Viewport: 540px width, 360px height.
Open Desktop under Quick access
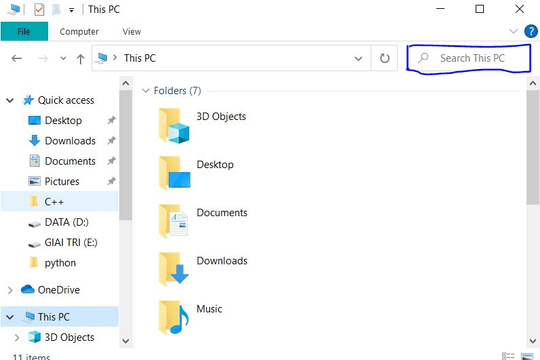coord(63,121)
